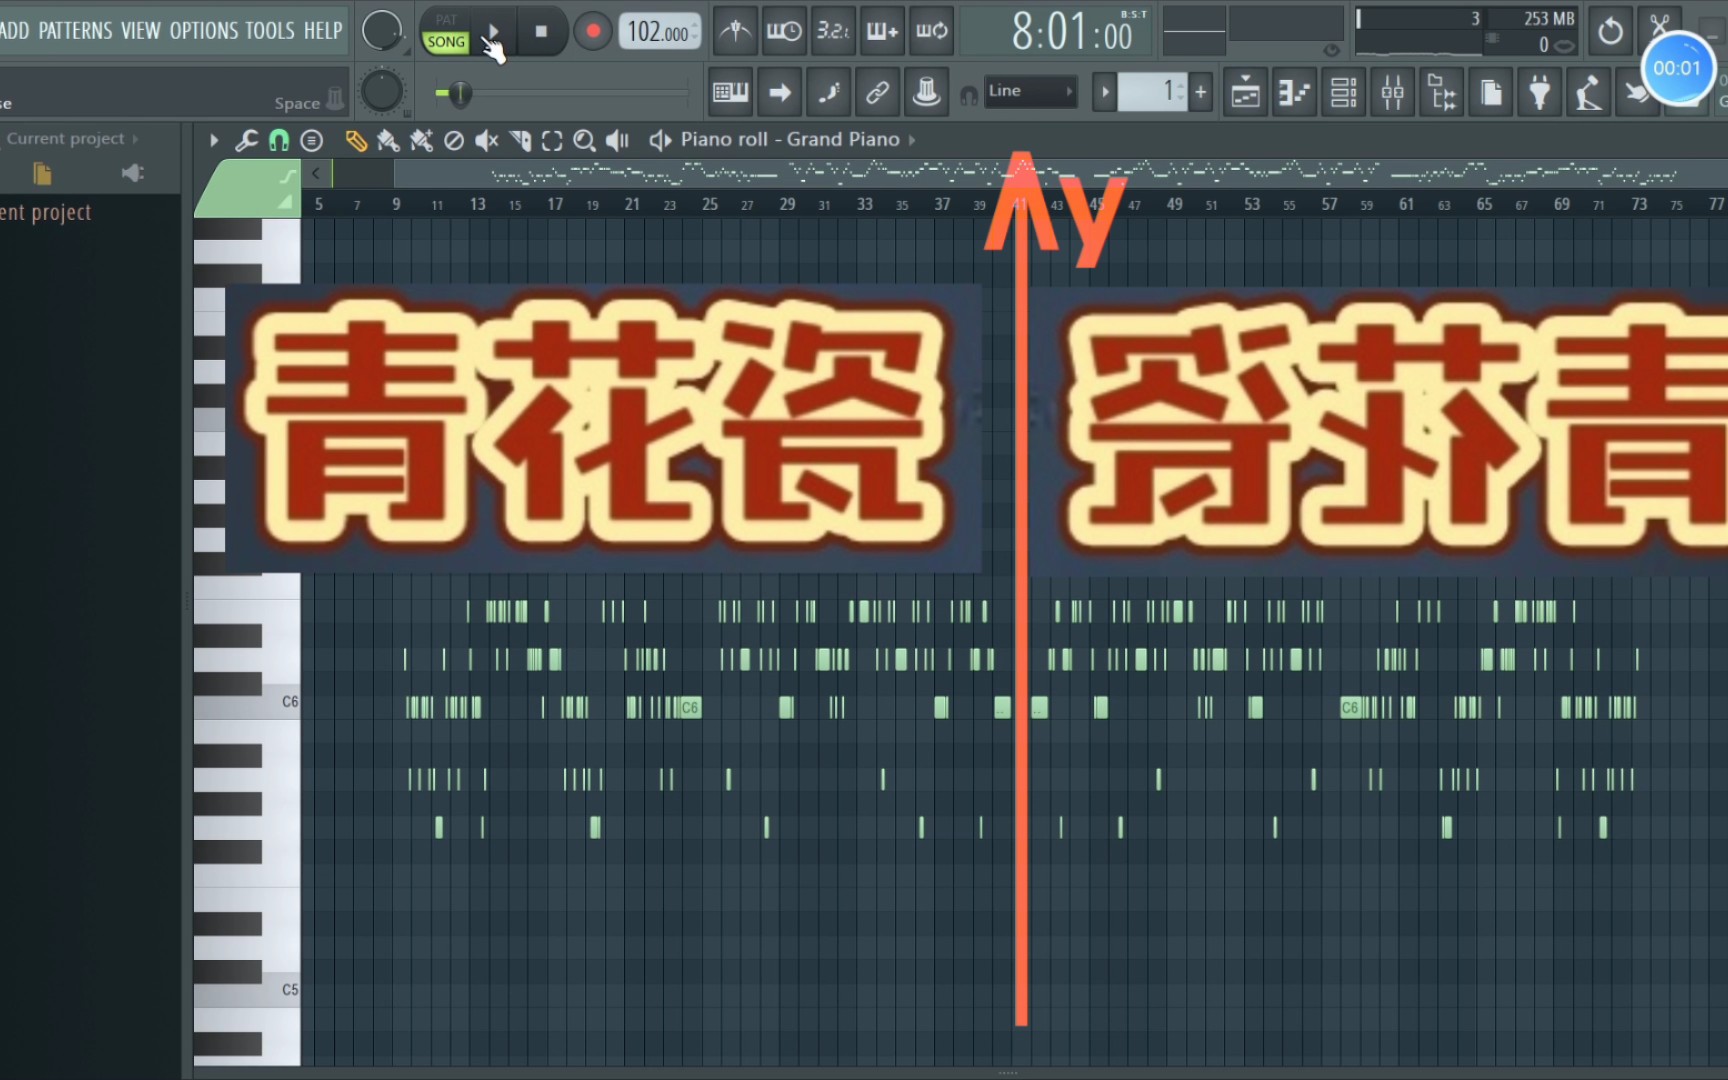1728x1080 pixels.
Task: Toggle the 3-2-1 countdown before recording
Action: (x=833, y=32)
